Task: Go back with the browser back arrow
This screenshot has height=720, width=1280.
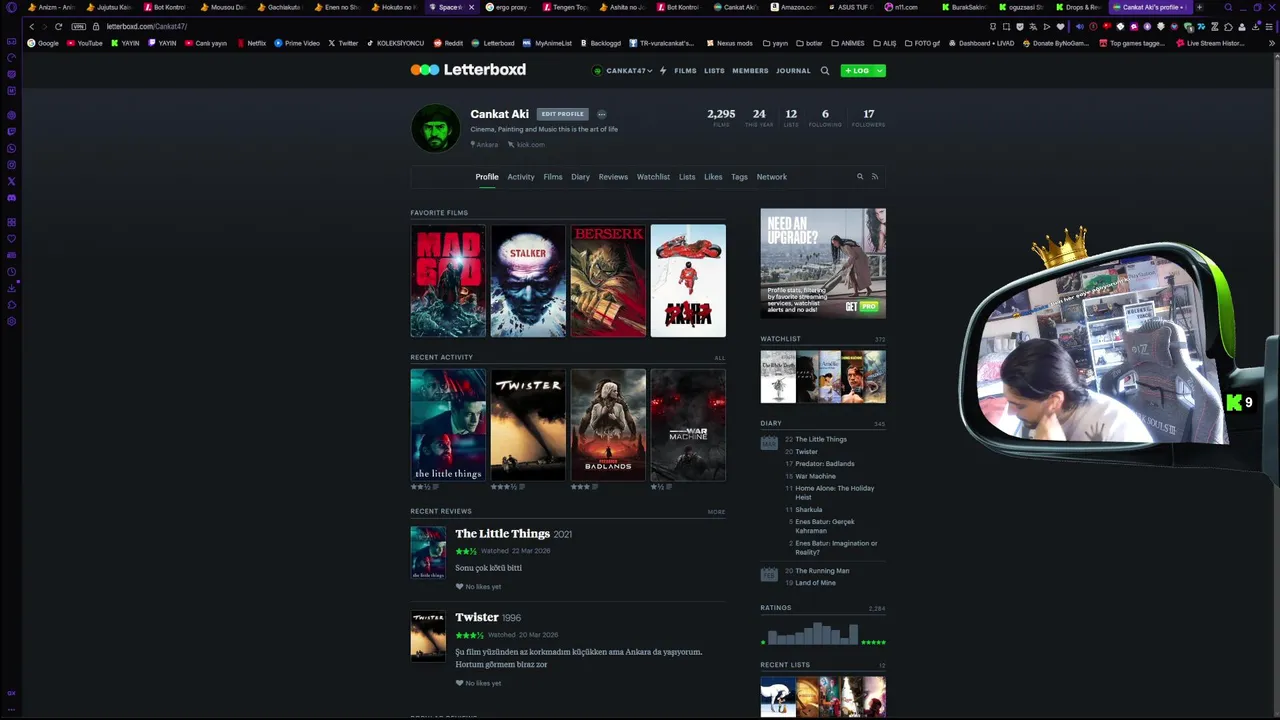Action: tap(31, 26)
